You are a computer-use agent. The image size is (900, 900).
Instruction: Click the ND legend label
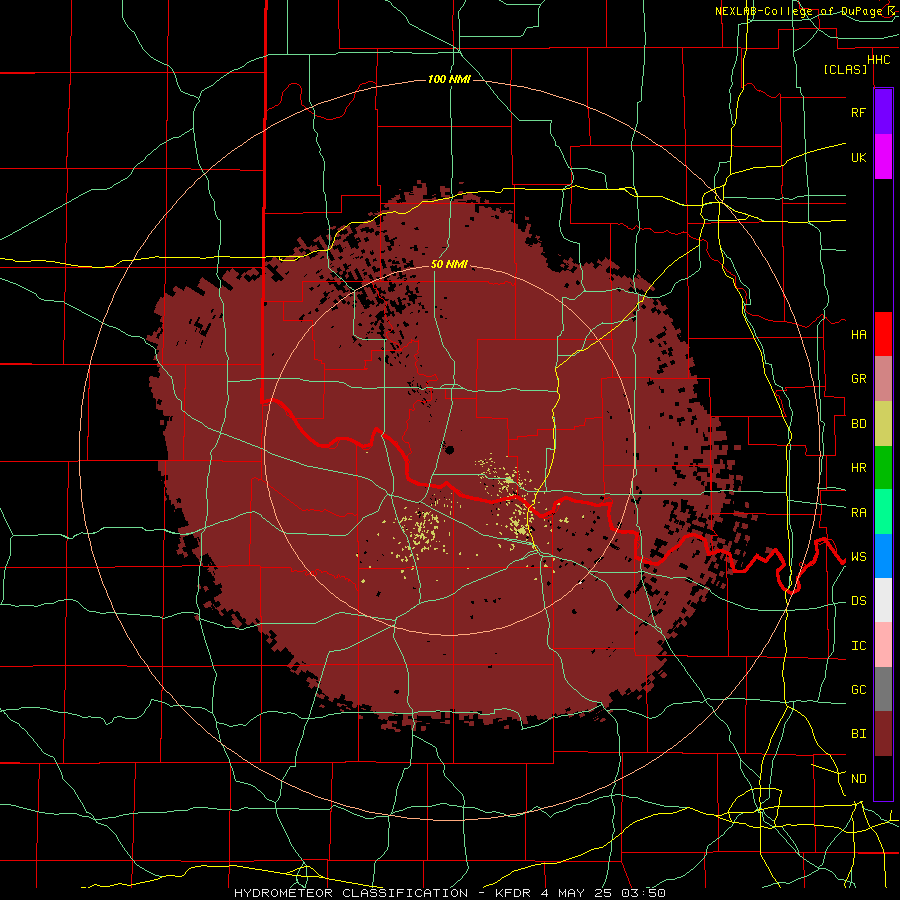point(858,779)
